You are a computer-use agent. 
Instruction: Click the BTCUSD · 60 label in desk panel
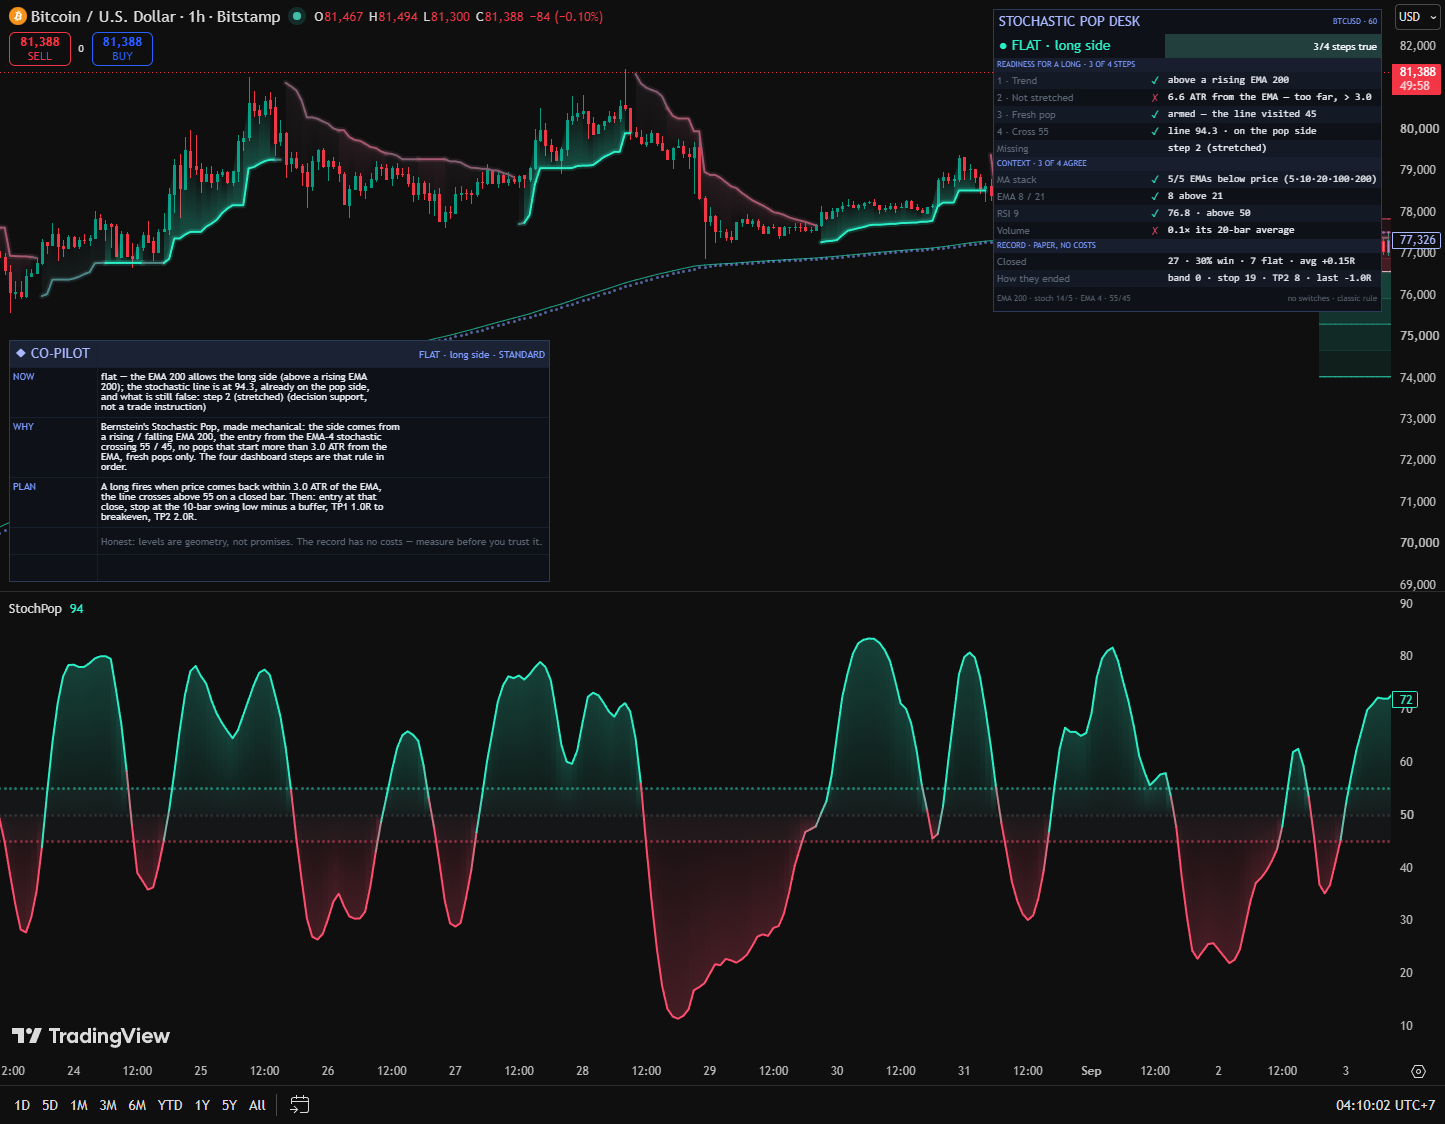point(1354,21)
